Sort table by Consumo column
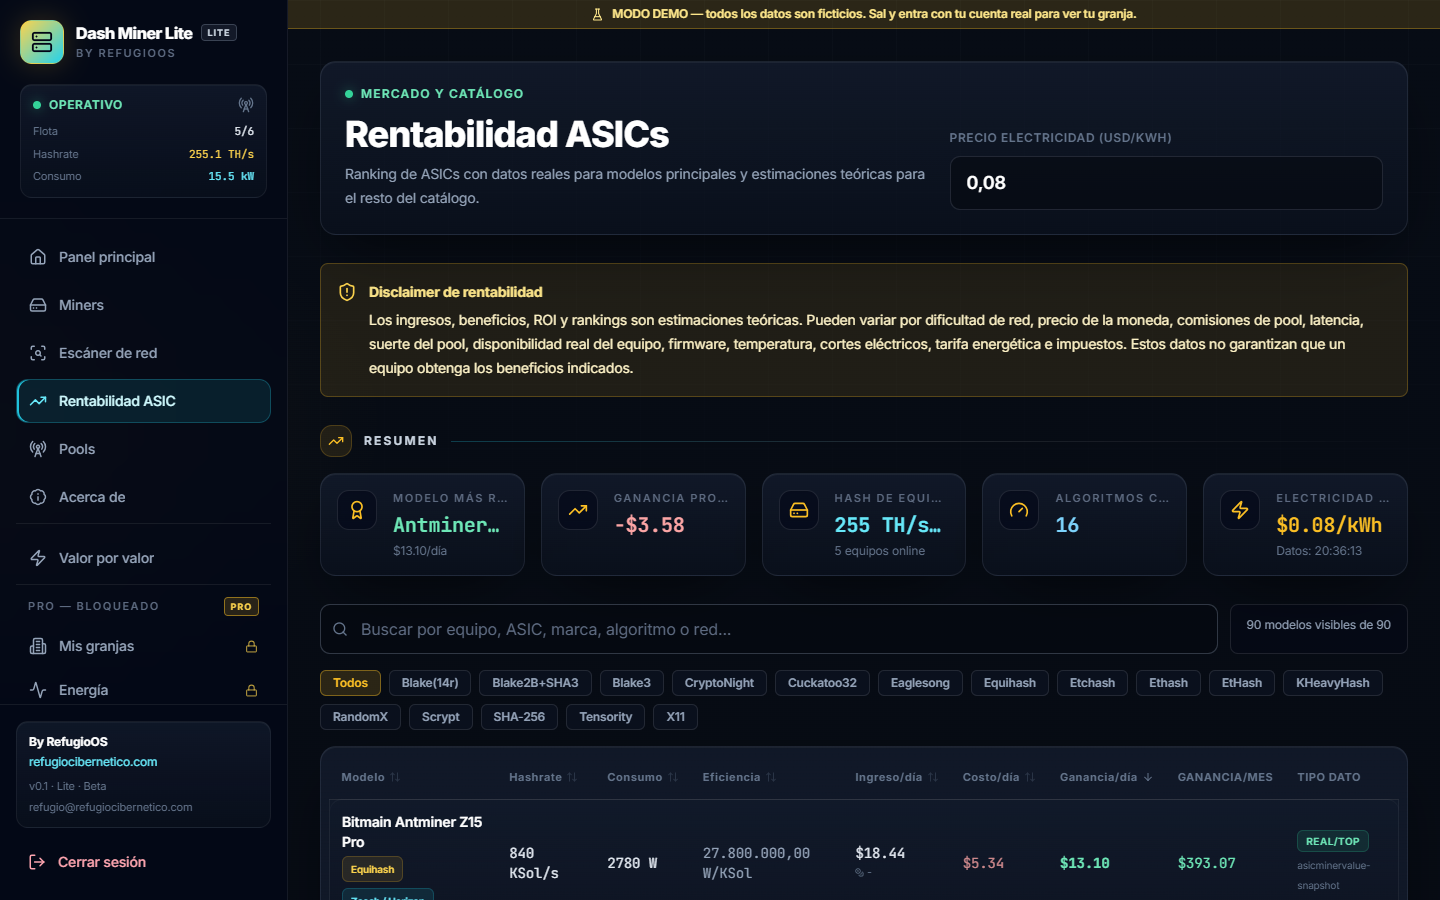 642,777
